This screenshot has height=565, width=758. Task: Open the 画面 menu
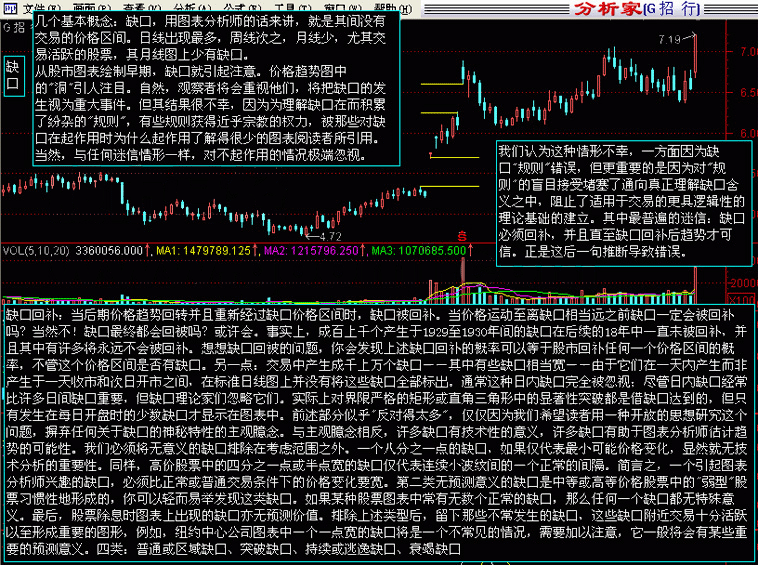[91, 8]
